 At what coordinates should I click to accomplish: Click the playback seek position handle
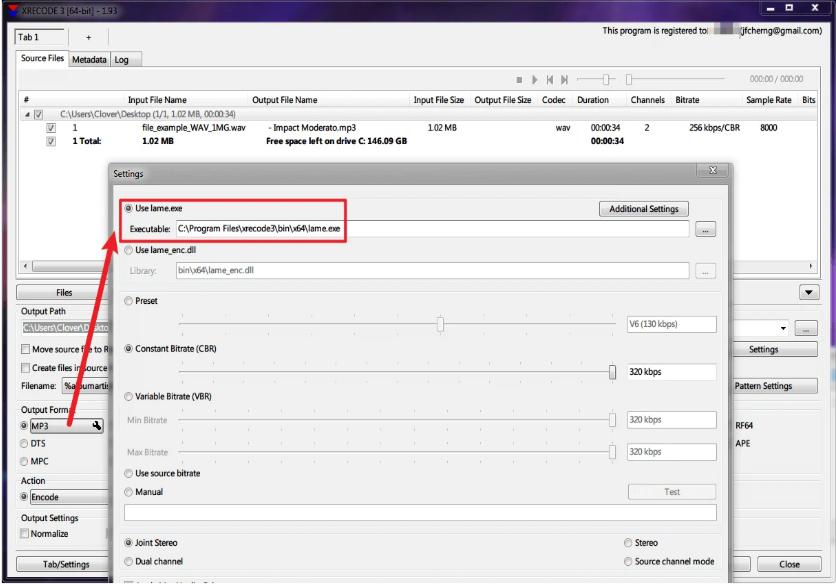629,80
